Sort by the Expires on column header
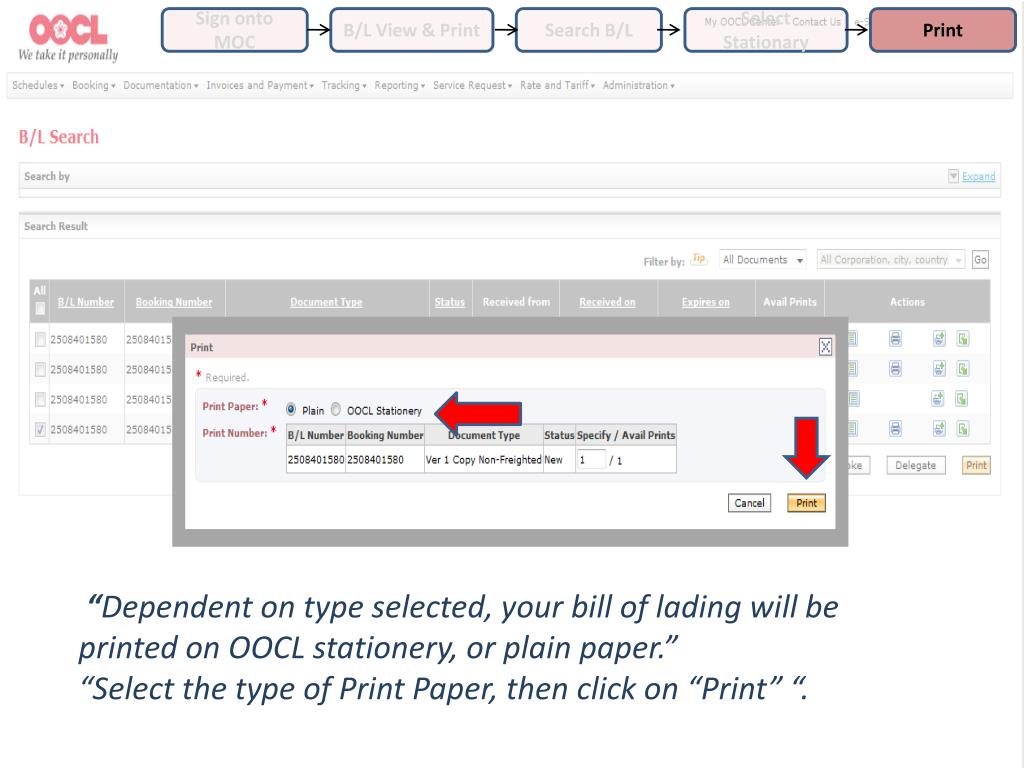Screen dimensions: 1024x768 point(705,302)
